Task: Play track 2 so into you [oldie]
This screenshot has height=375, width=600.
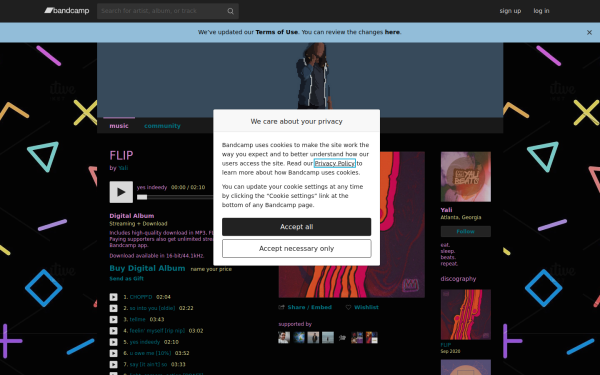Action: click(114, 308)
